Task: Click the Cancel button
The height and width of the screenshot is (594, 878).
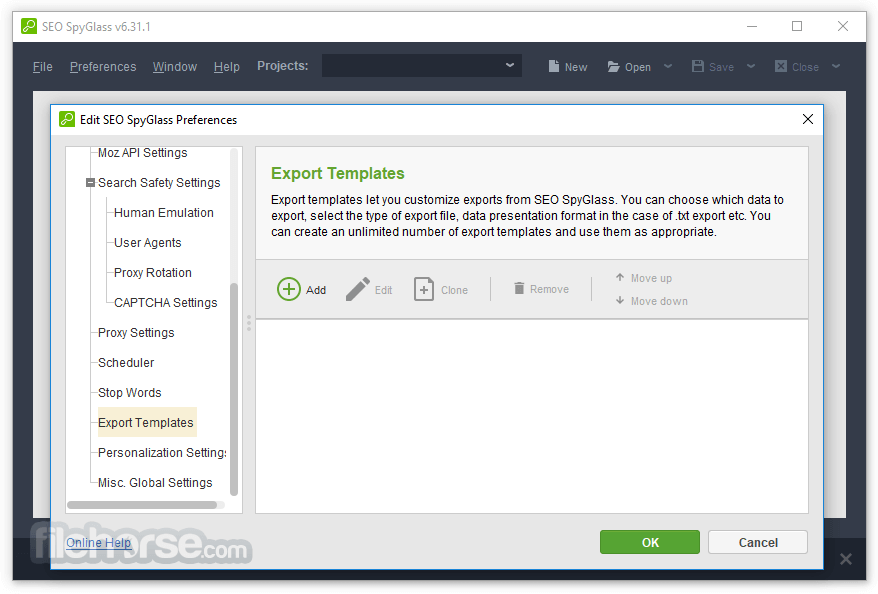Action: tap(758, 542)
